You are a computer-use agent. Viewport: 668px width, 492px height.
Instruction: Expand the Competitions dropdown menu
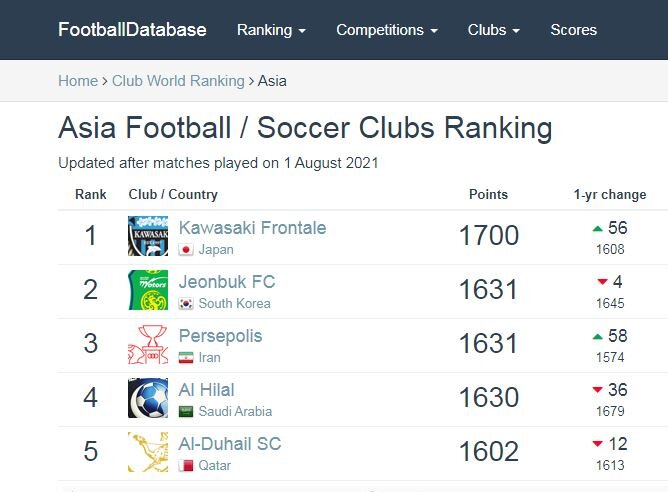pyautogui.click(x=387, y=30)
